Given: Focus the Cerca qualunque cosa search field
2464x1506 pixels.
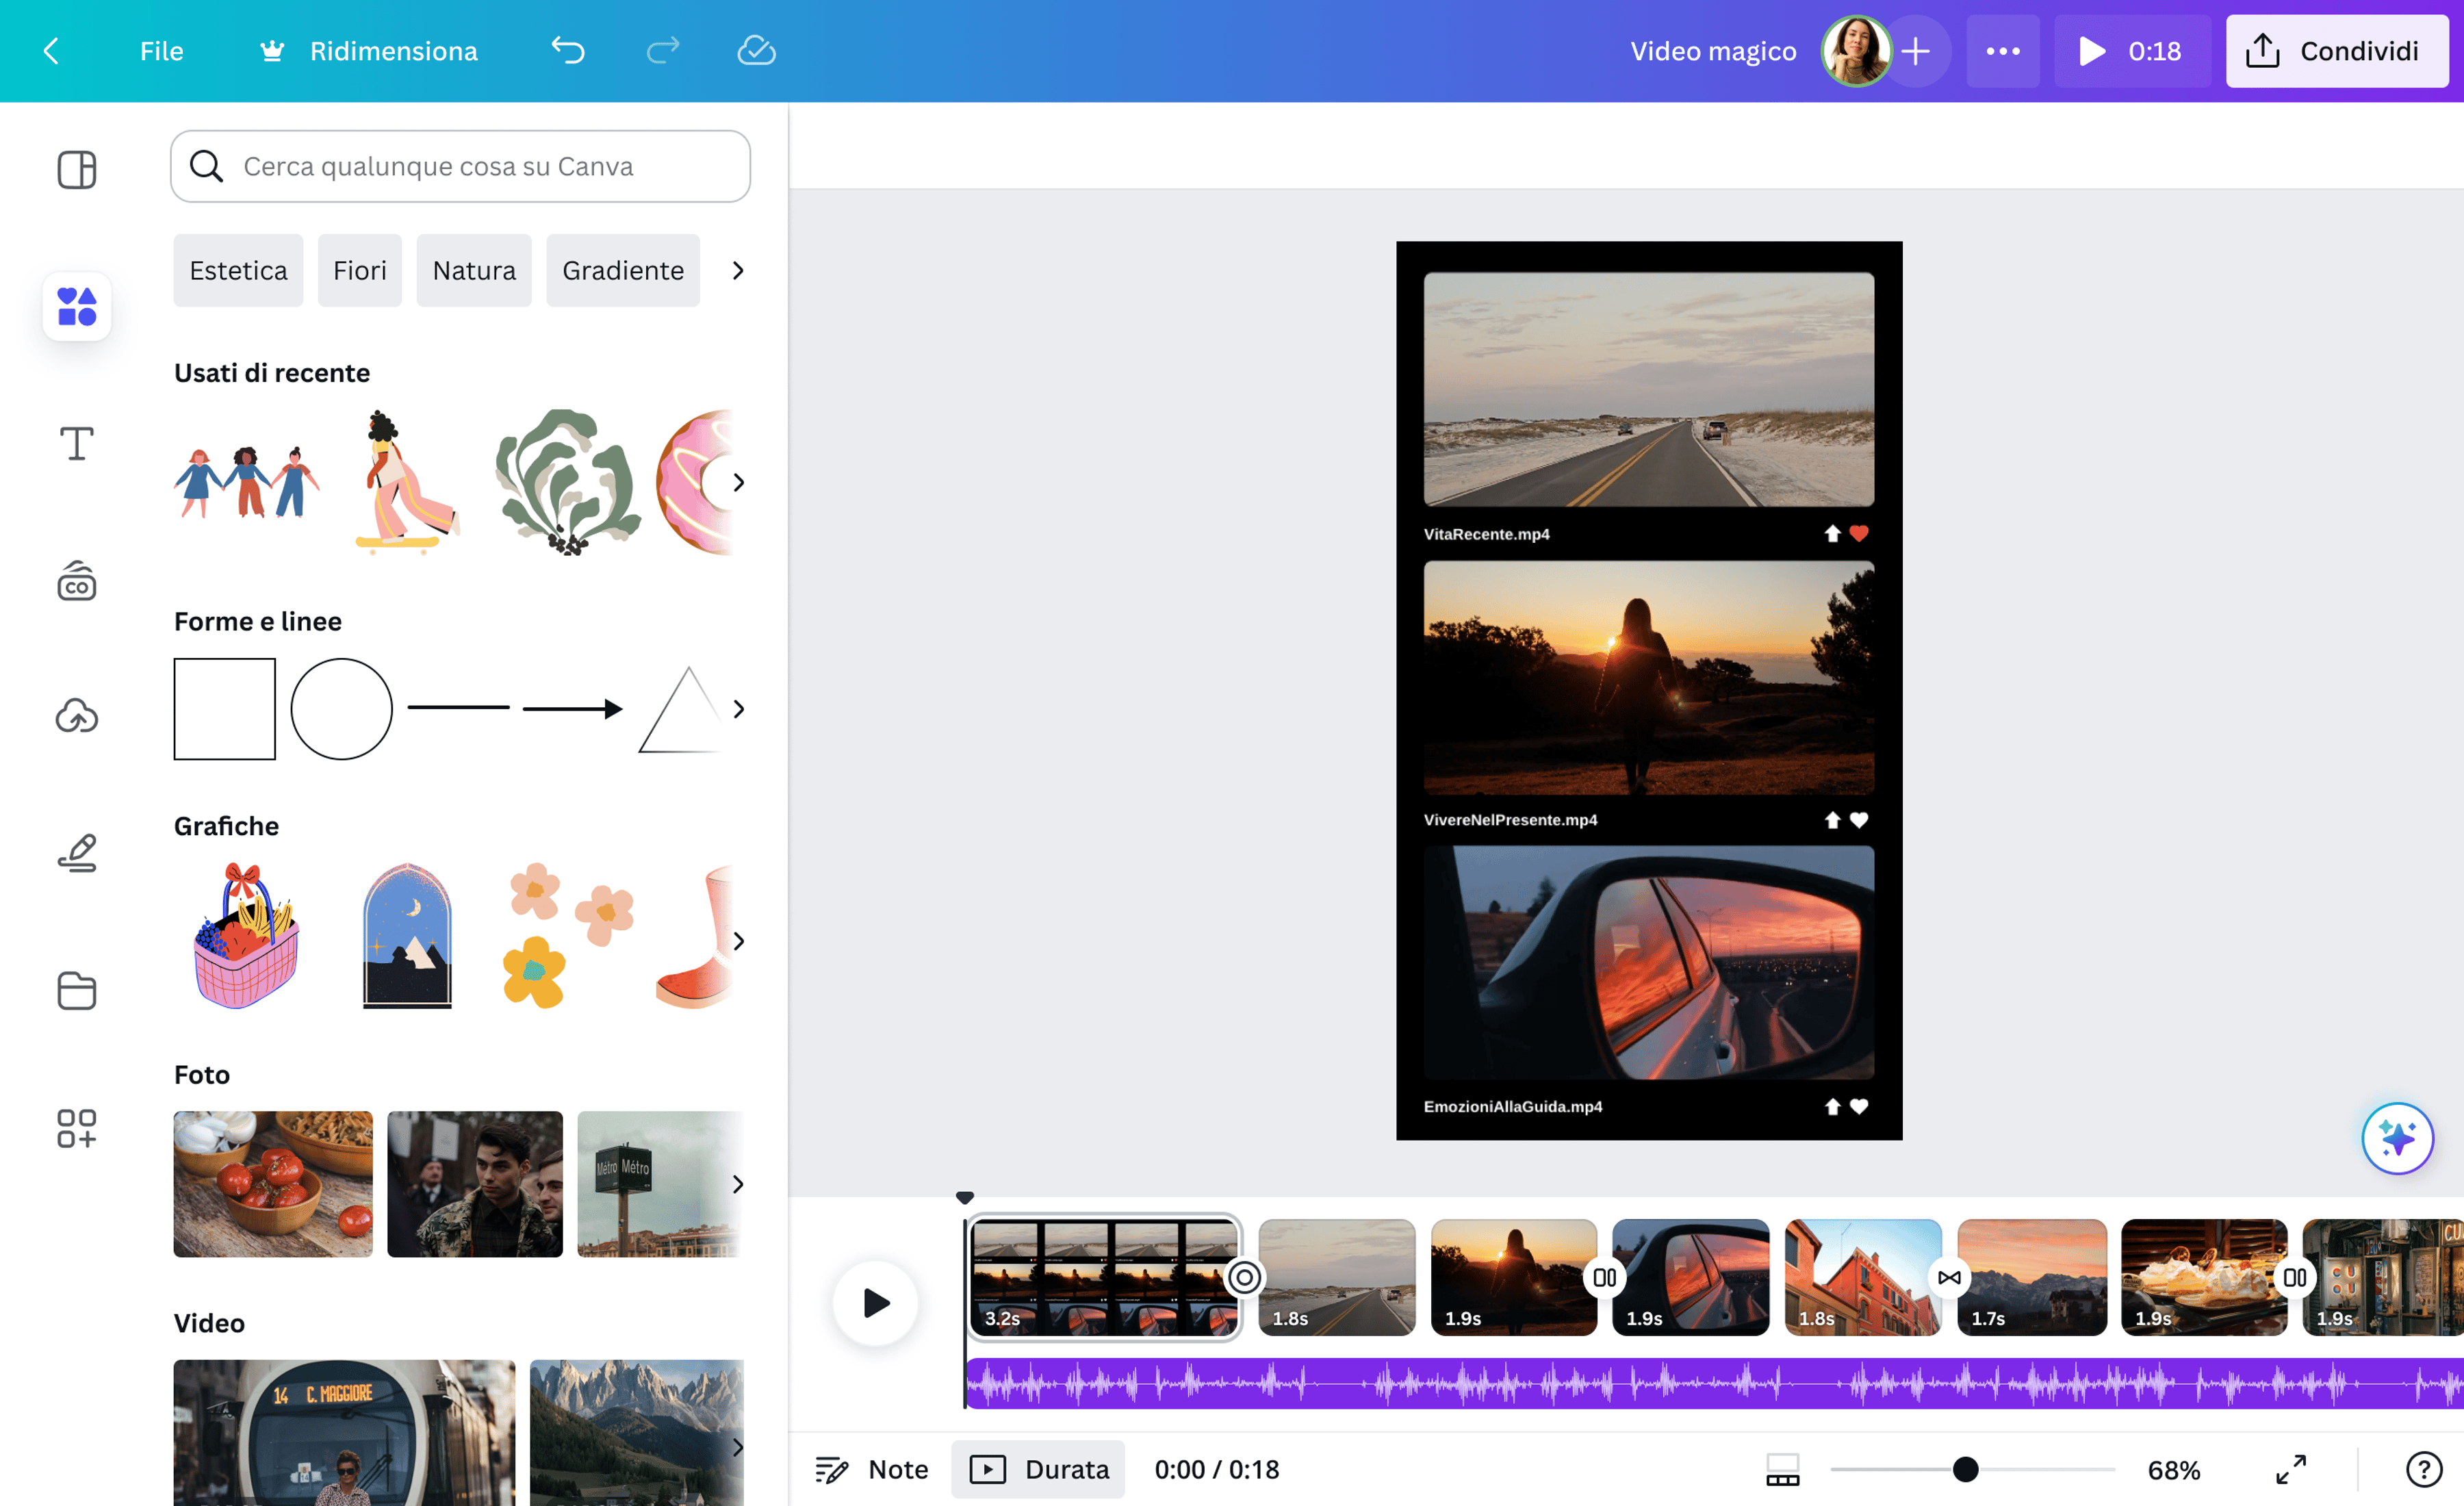Looking at the screenshot, I should pos(460,166).
